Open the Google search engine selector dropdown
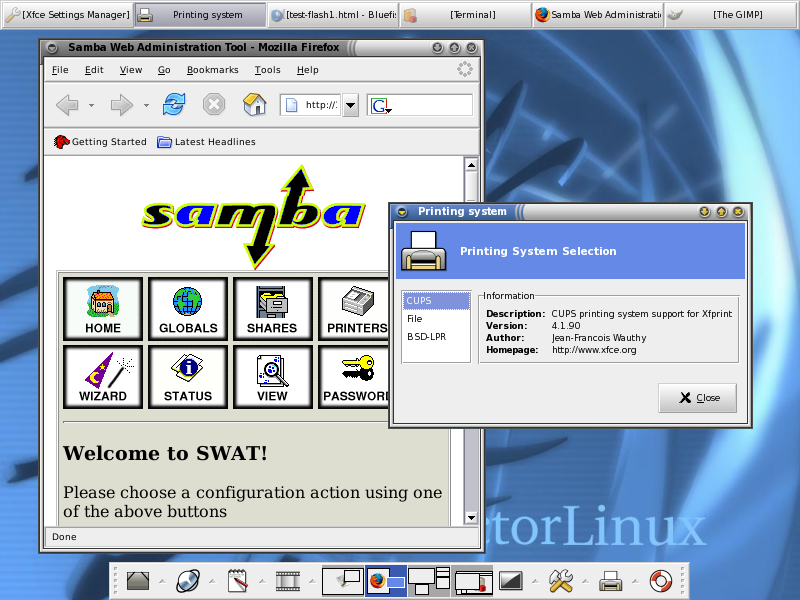Viewport: 800px width, 600px height. coord(381,106)
